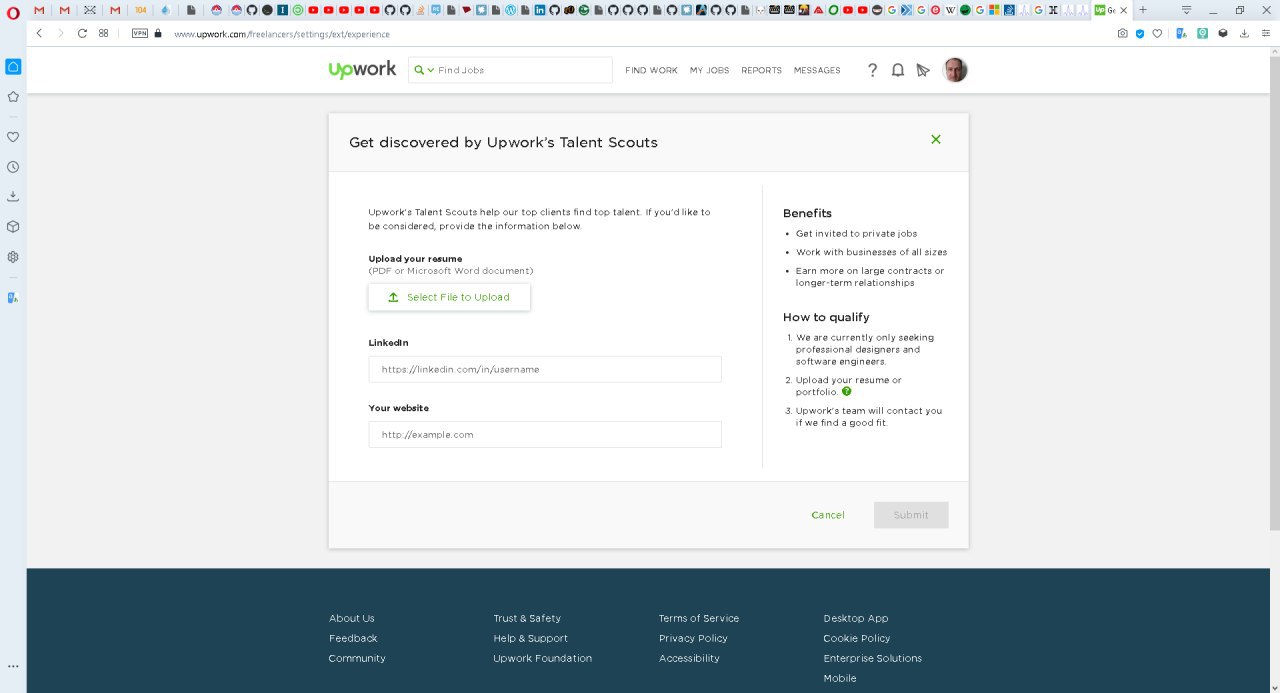Click the Submit button
Viewport: 1280px width, 693px height.
tap(911, 515)
